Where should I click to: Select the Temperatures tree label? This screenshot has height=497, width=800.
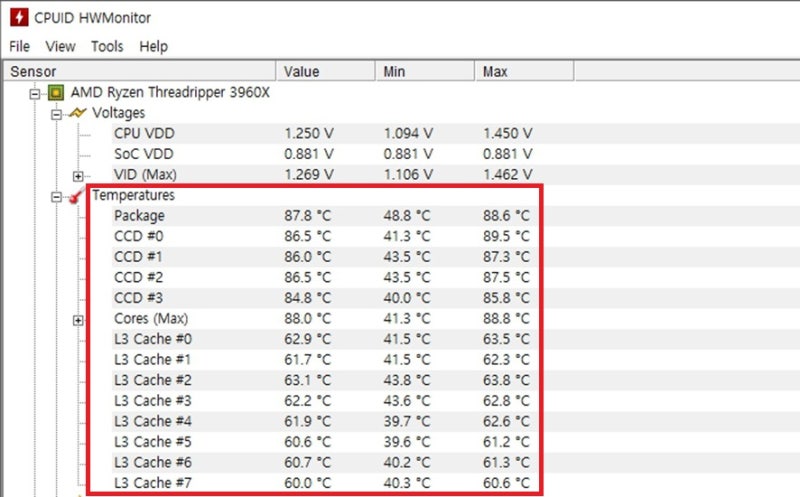(133, 195)
